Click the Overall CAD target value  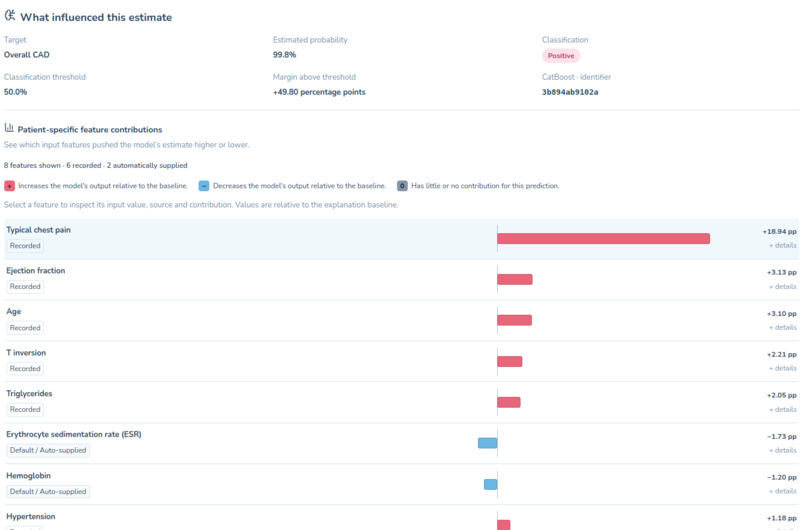(x=27, y=54)
